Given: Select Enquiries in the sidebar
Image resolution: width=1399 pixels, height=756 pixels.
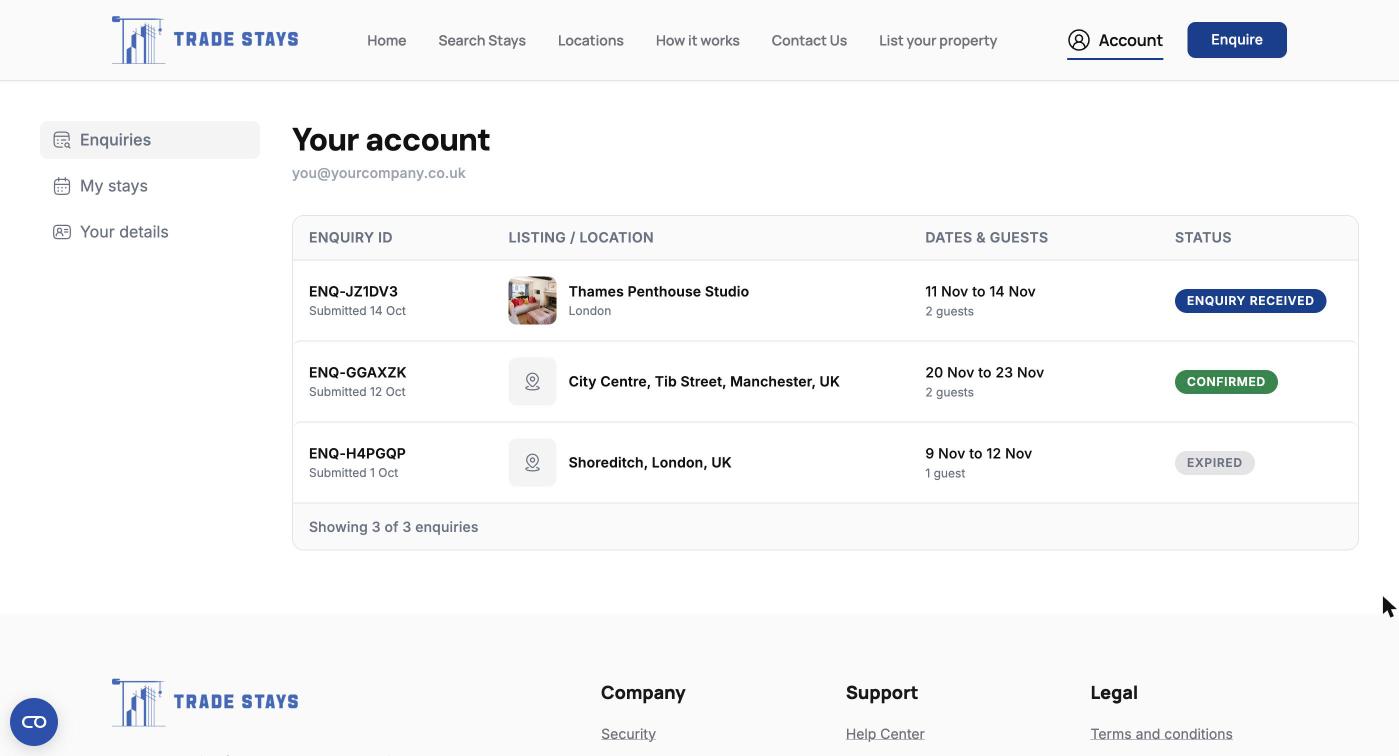Looking at the screenshot, I should pos(150,140).
